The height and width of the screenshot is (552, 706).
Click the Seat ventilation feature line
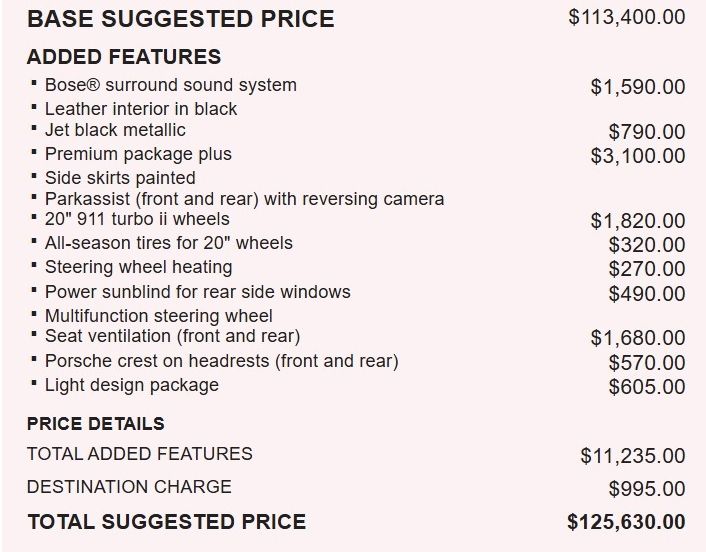(172, 336)
